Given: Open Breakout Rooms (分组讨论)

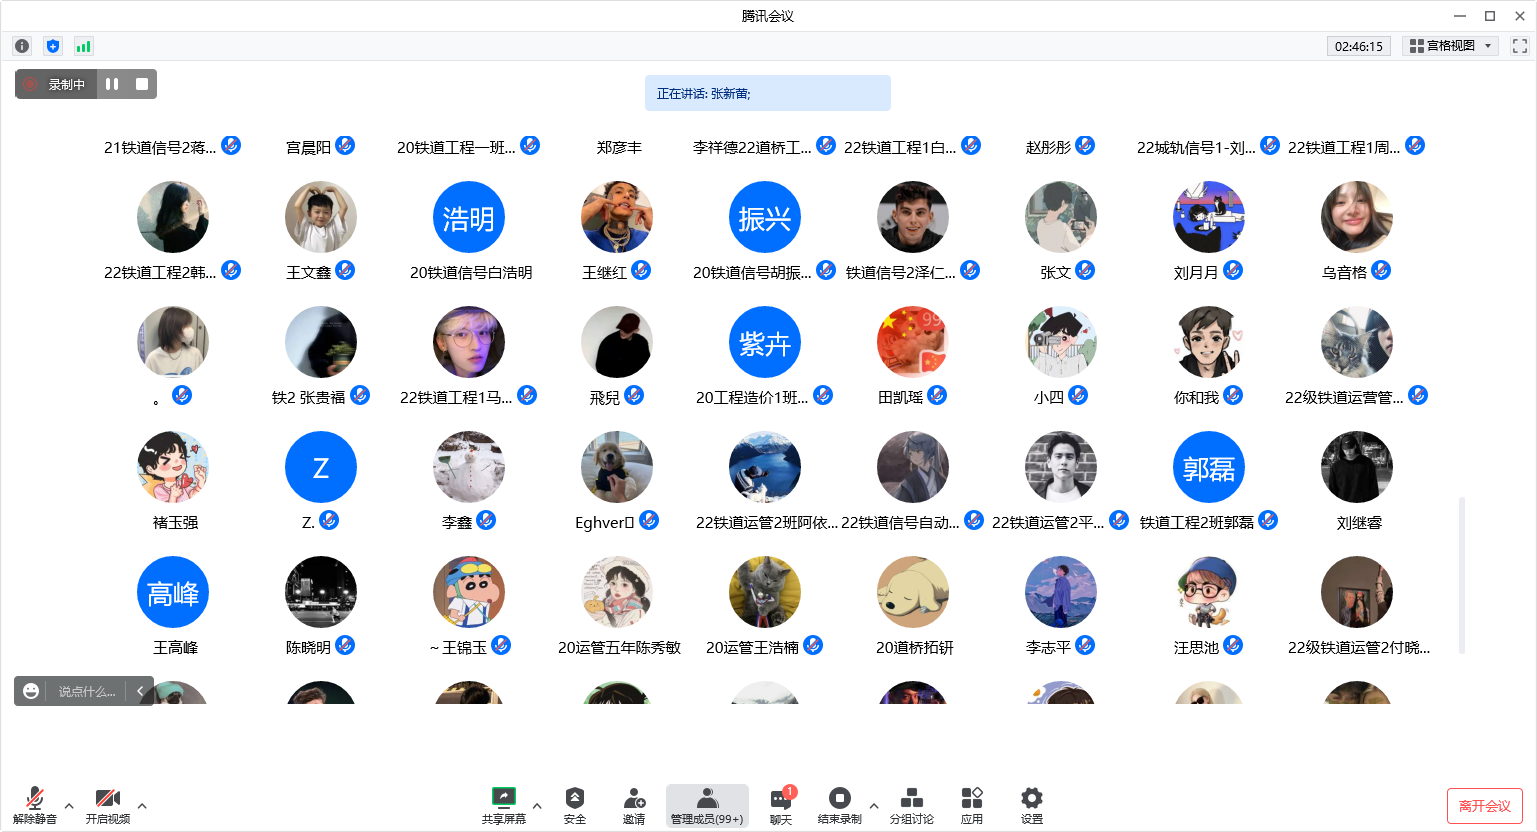Looking at the screenshot, I should (911, 805).
